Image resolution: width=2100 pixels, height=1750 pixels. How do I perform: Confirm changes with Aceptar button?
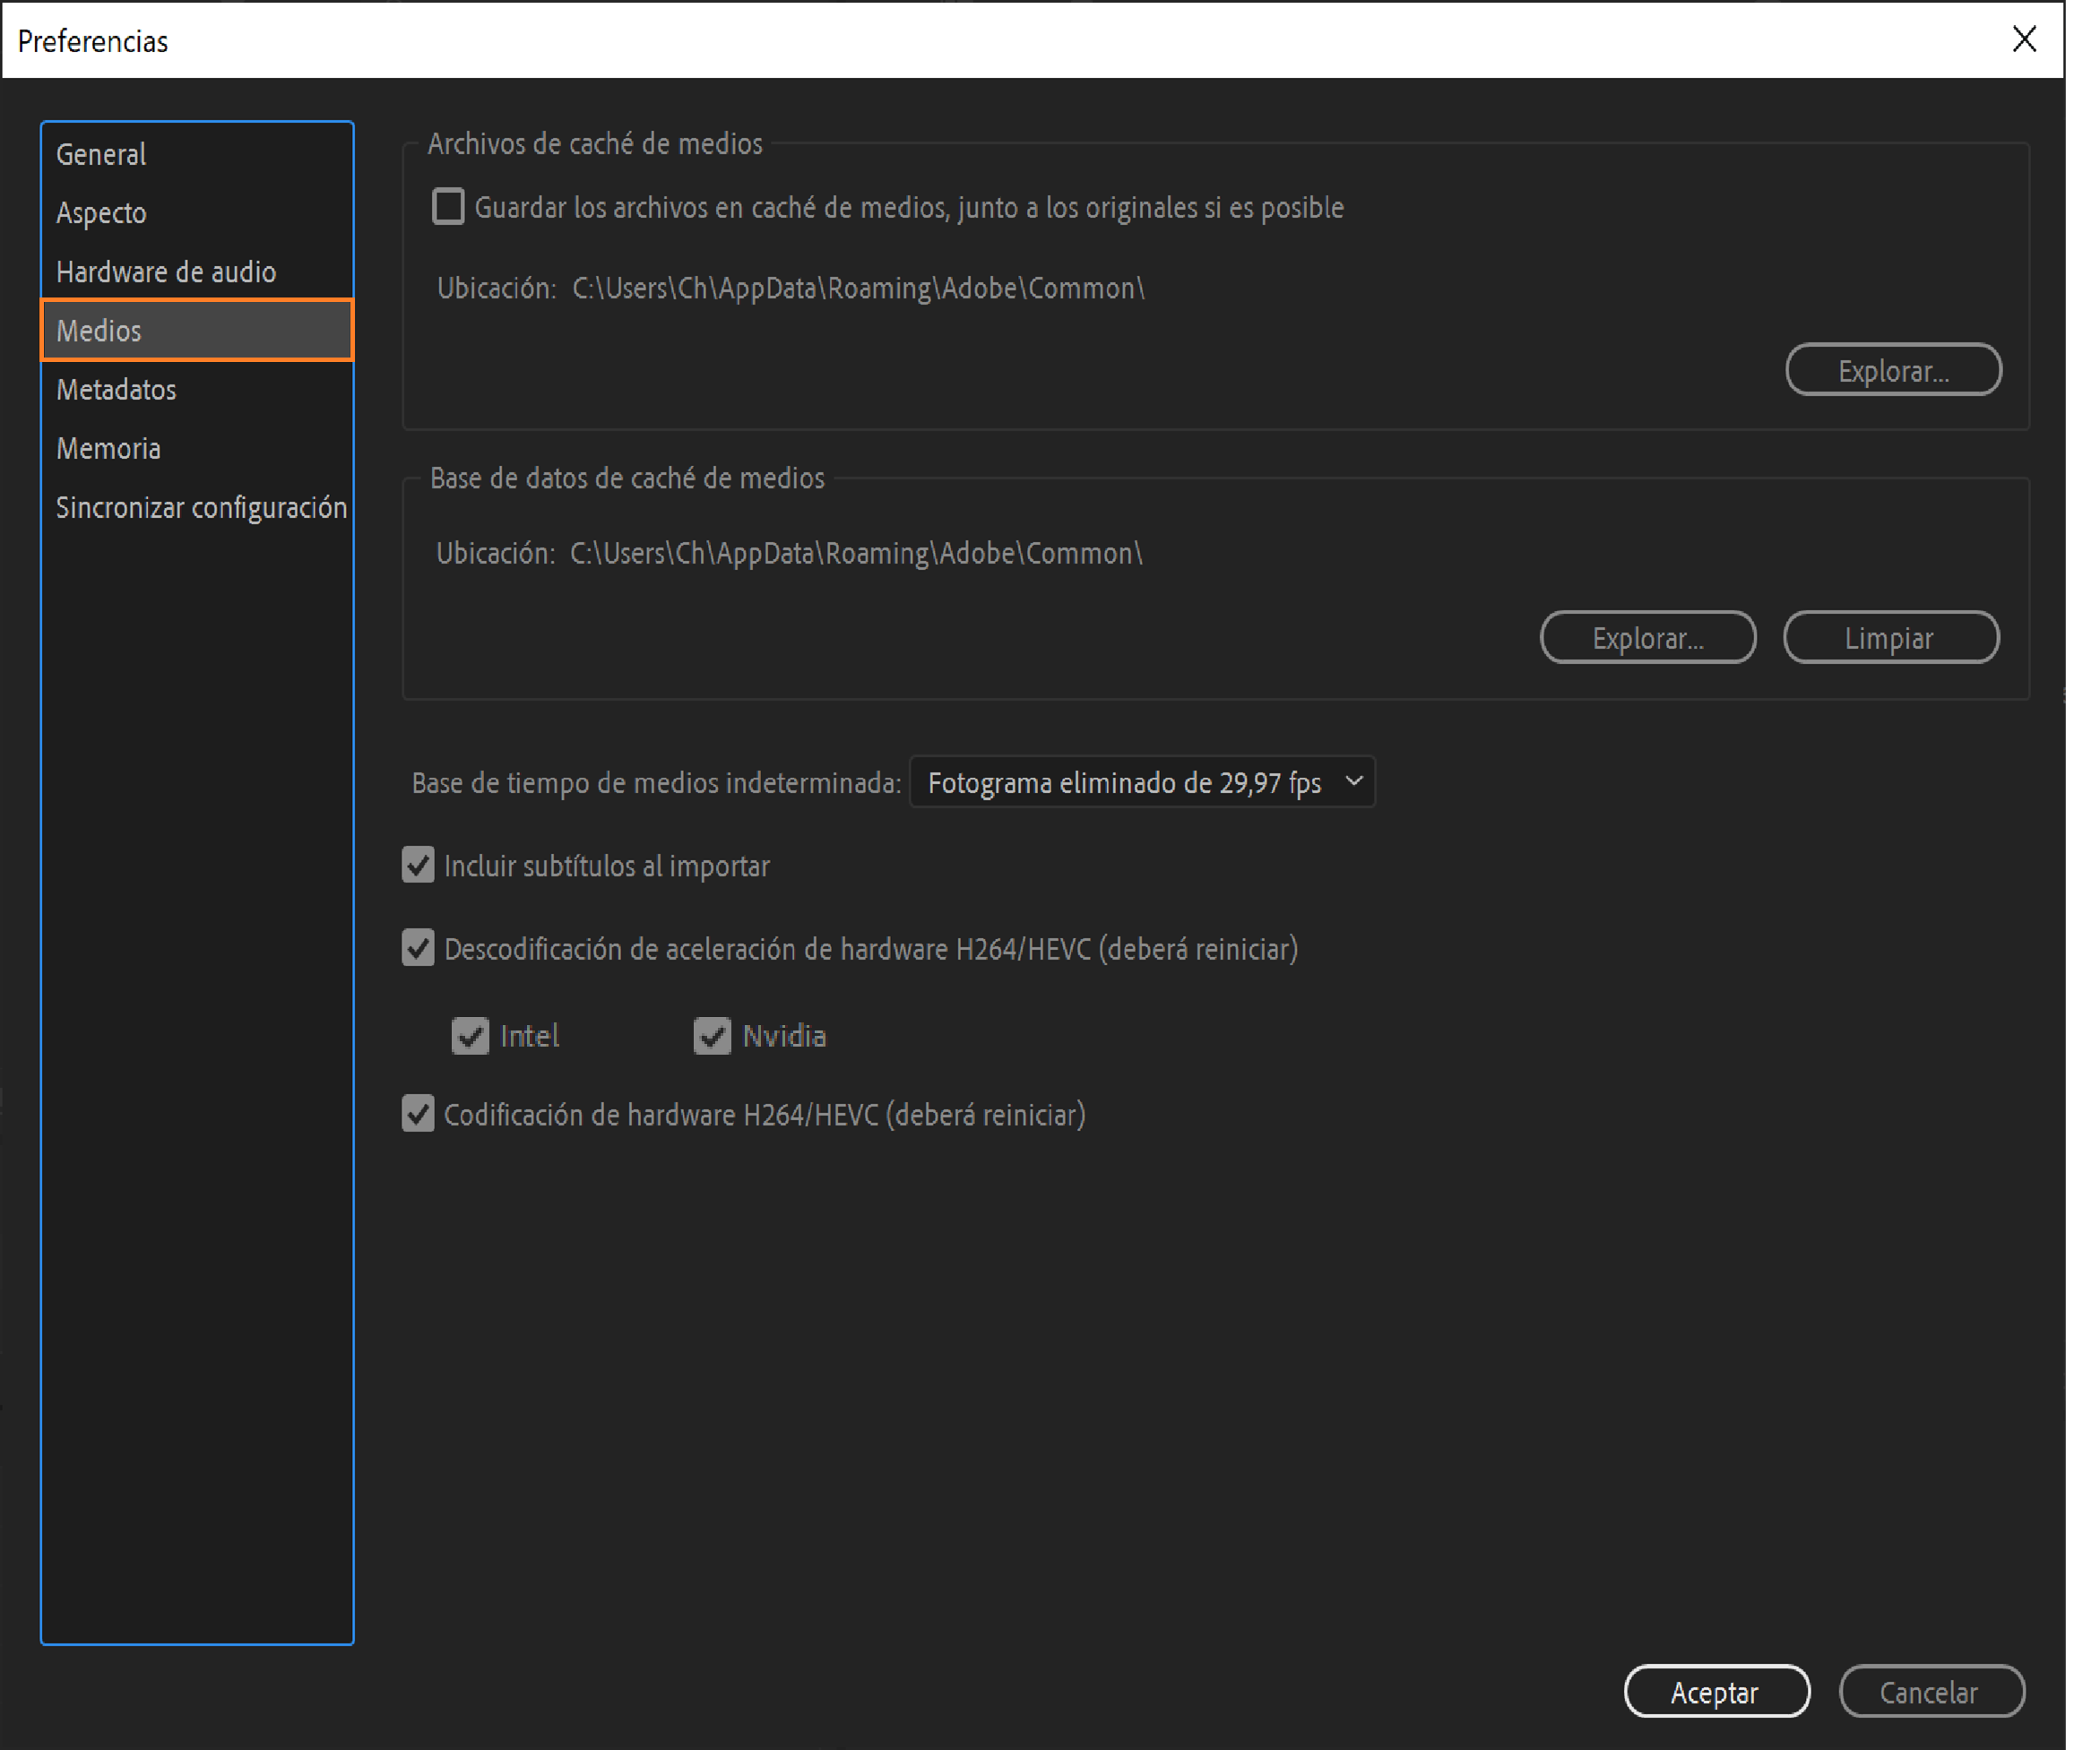(x=1716, y=1692)
